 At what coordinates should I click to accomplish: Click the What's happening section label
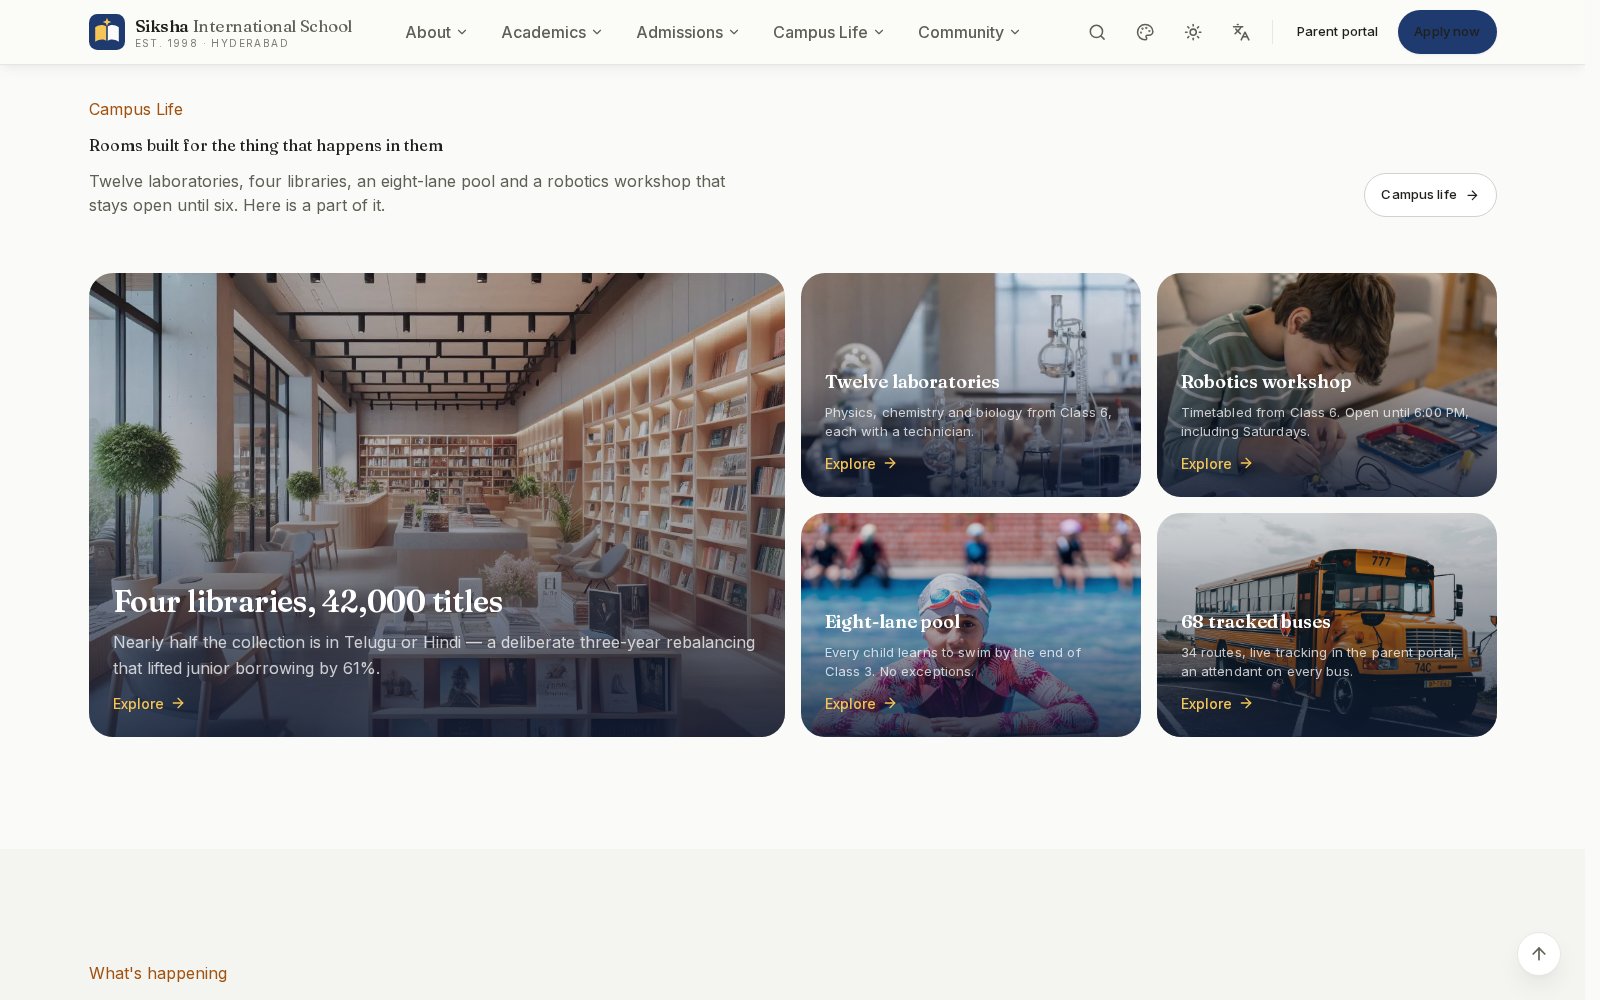pos(158,973)
